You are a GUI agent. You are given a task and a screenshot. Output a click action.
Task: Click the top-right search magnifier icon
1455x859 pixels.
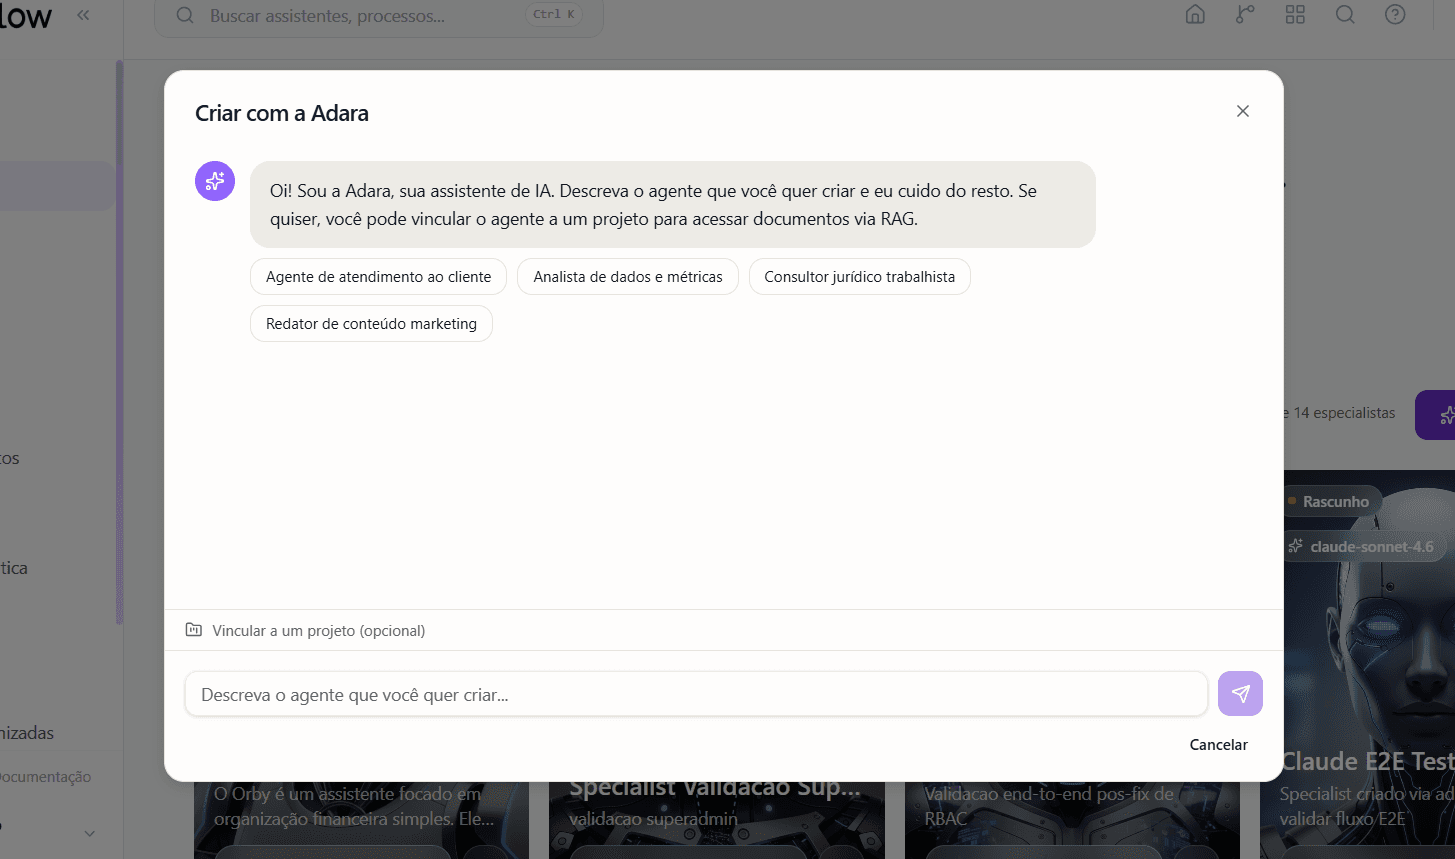click(1345, 15)
